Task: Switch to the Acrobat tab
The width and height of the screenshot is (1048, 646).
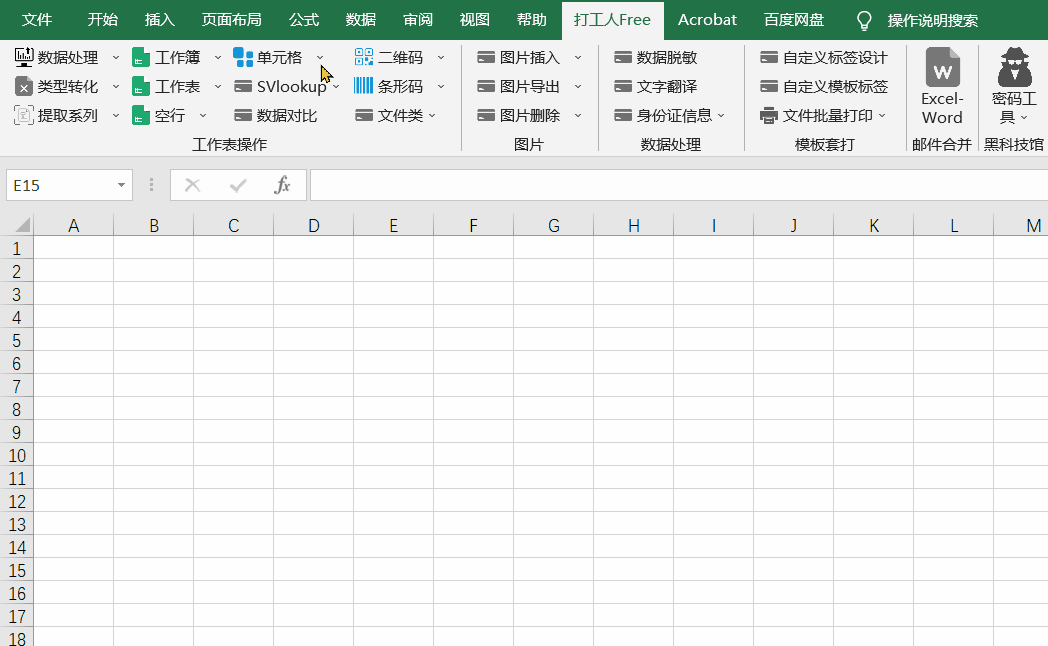Action: (x=707, y=20)
